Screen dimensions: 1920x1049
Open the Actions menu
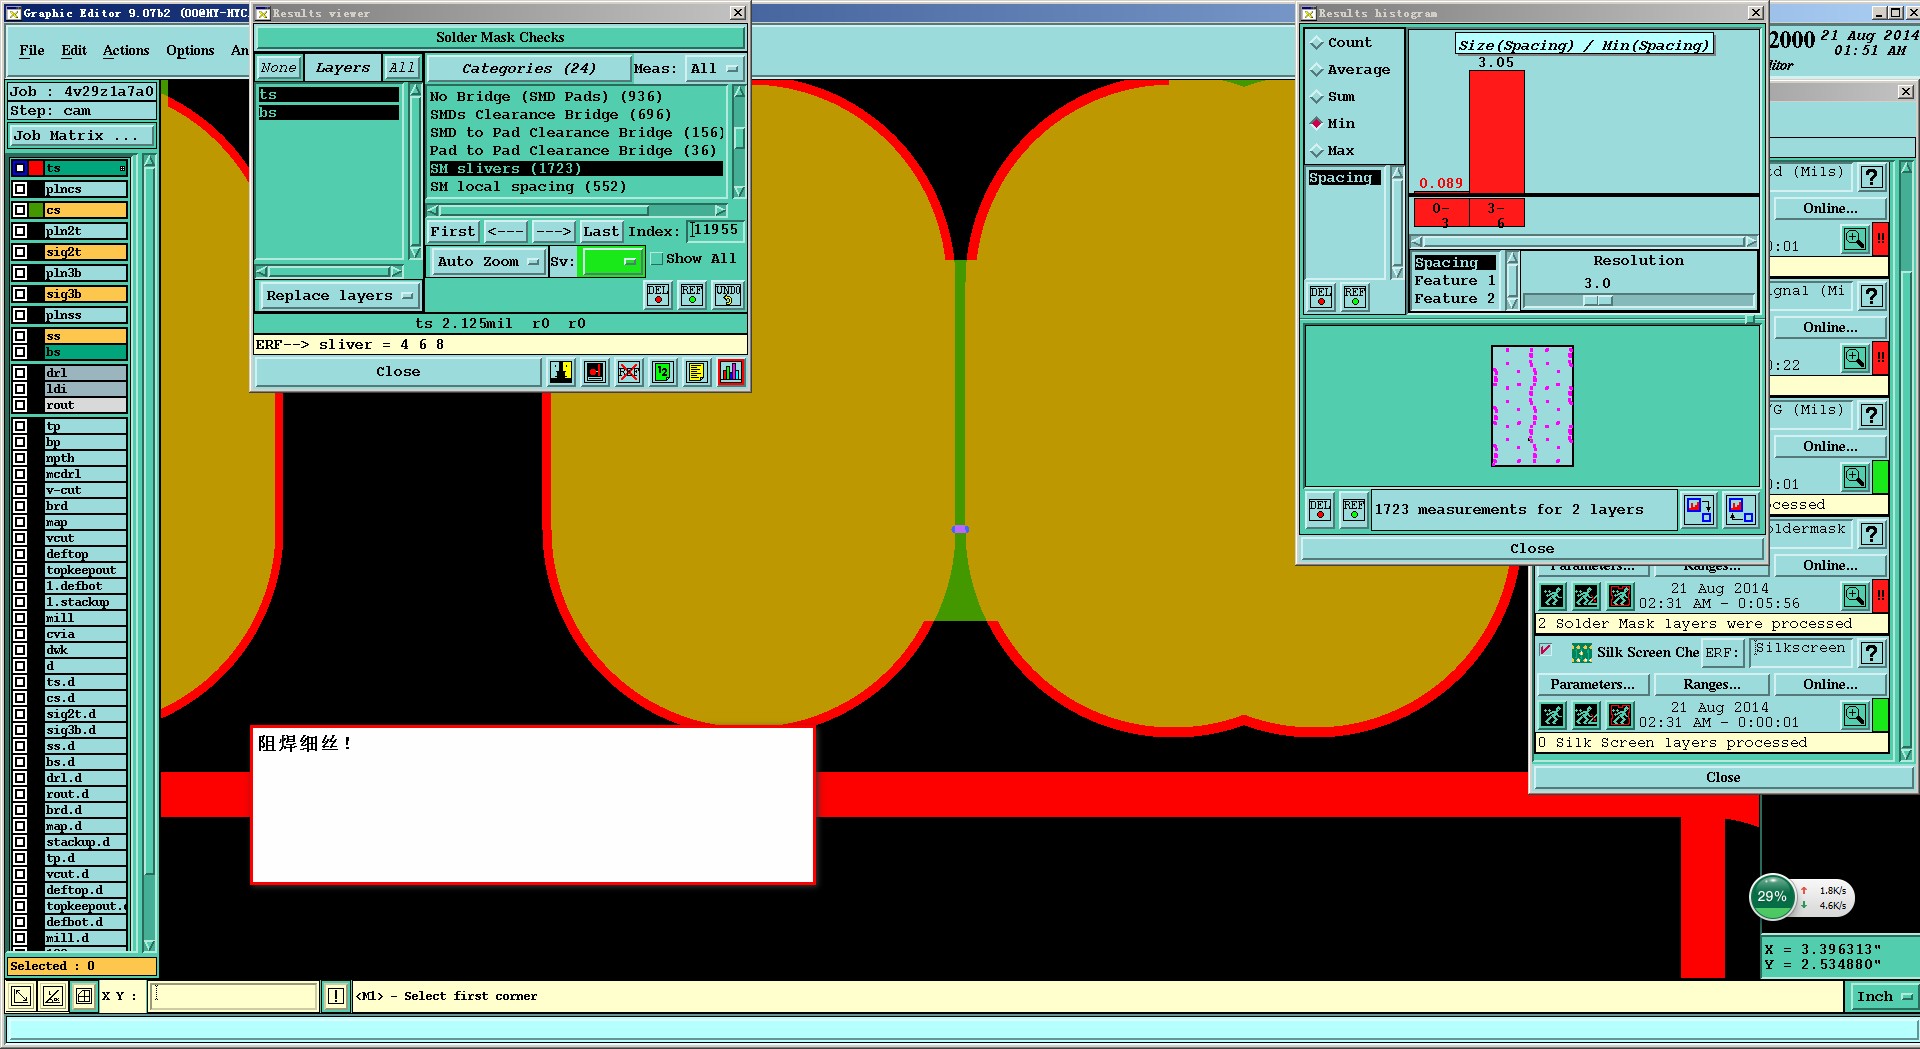(126, 51)
